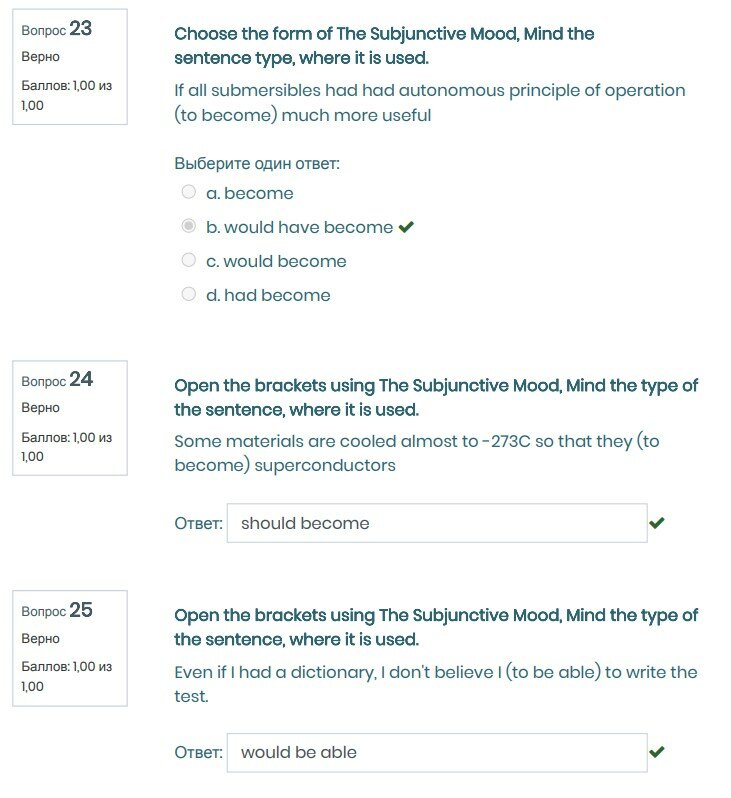Click the "Вопрос 24" question number
This screenshot has height=798, width=731.
tap(57, 380)
